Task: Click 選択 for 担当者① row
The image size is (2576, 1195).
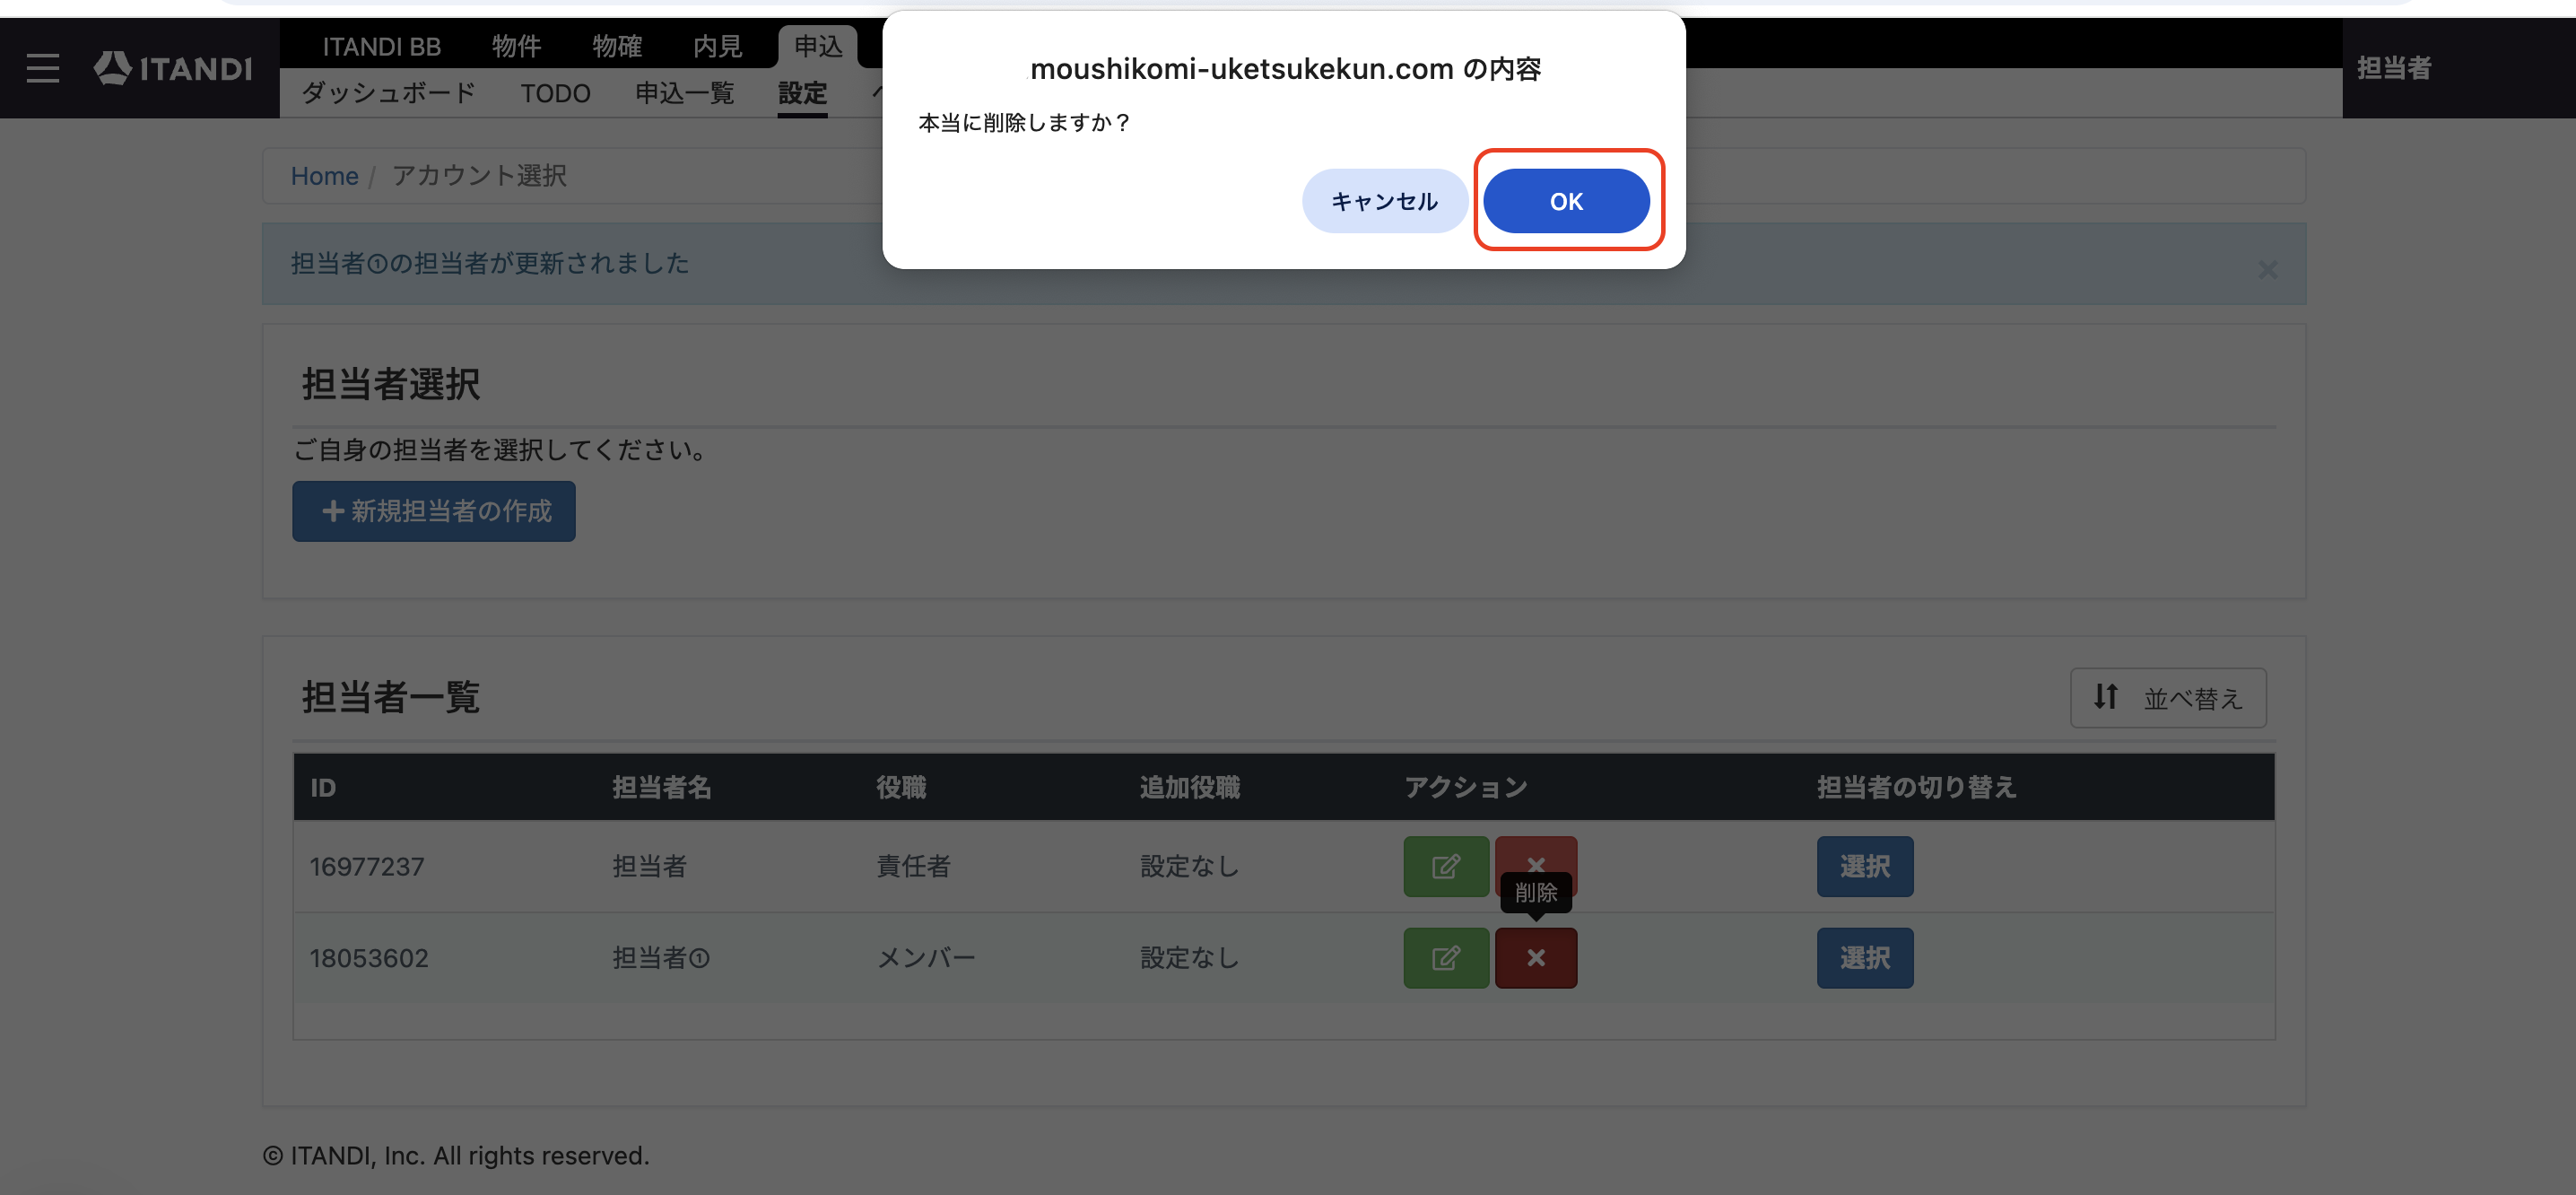Action: tap(1865, 957)
